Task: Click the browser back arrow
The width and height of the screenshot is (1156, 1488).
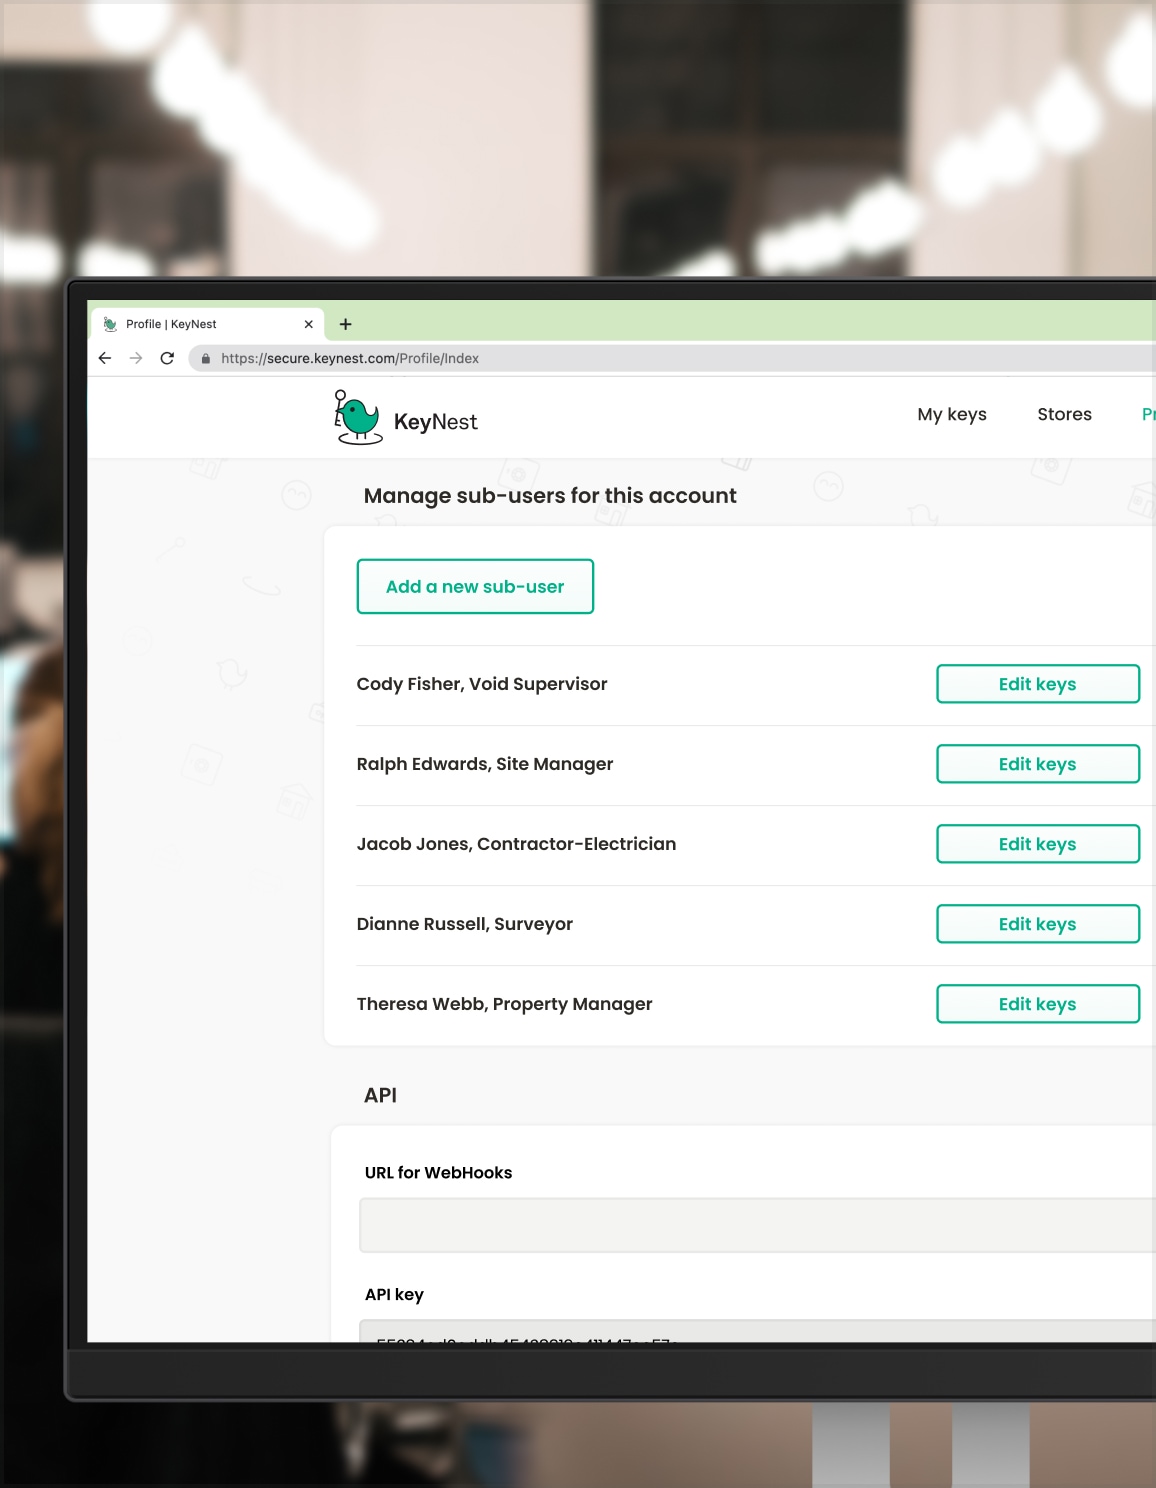Action: [x=105, y=358]
